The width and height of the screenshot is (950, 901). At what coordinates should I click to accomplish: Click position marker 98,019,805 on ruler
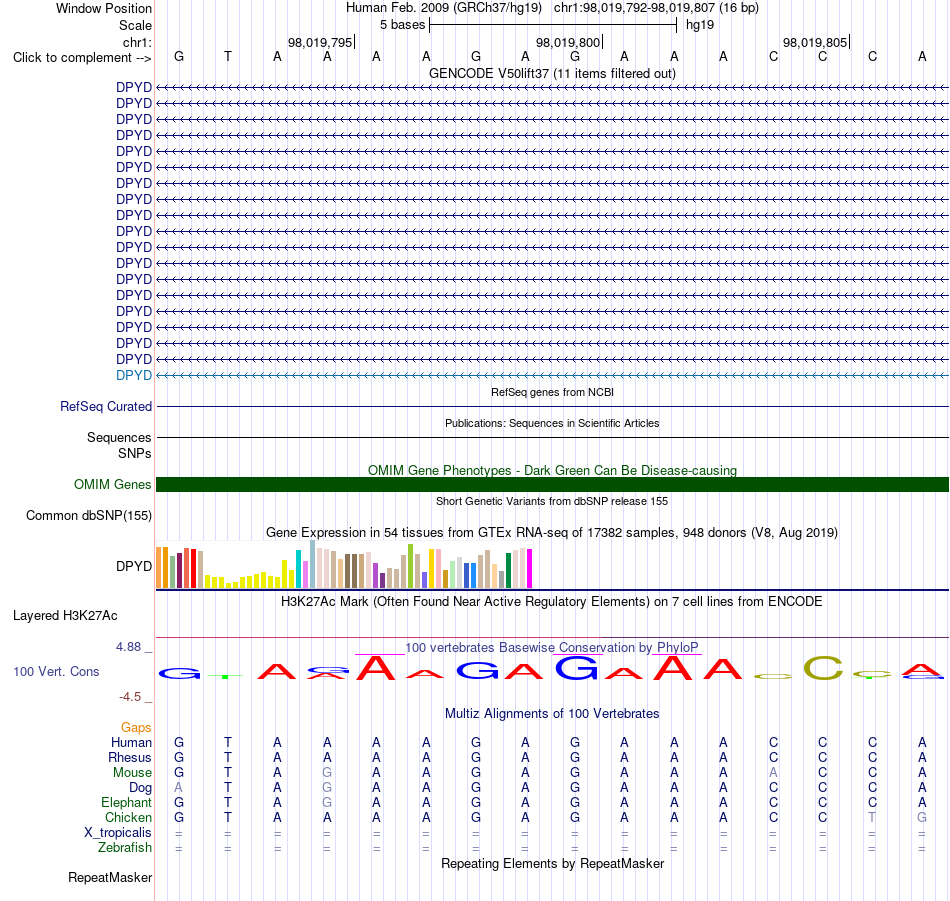tap(815, 42)
